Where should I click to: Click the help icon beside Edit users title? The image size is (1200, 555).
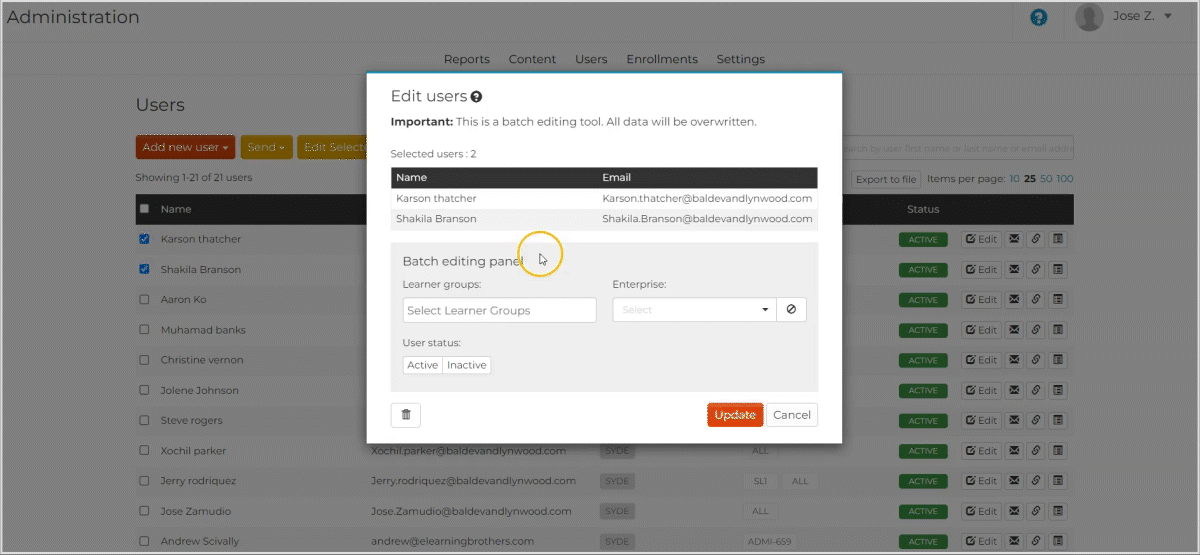[x=477, y=97]
